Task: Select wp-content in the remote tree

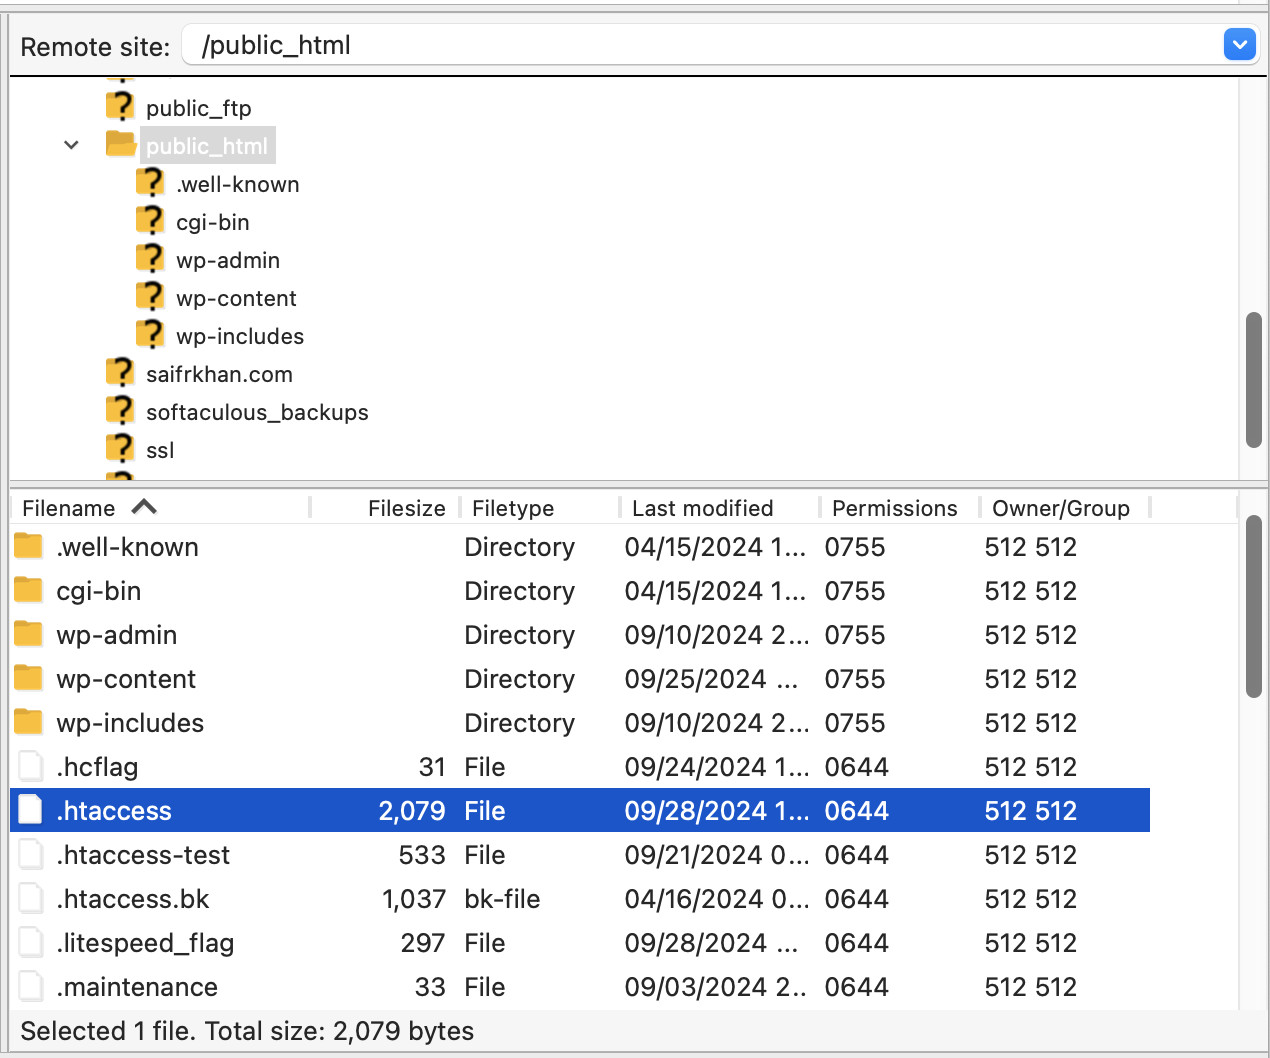Action: 236,298
